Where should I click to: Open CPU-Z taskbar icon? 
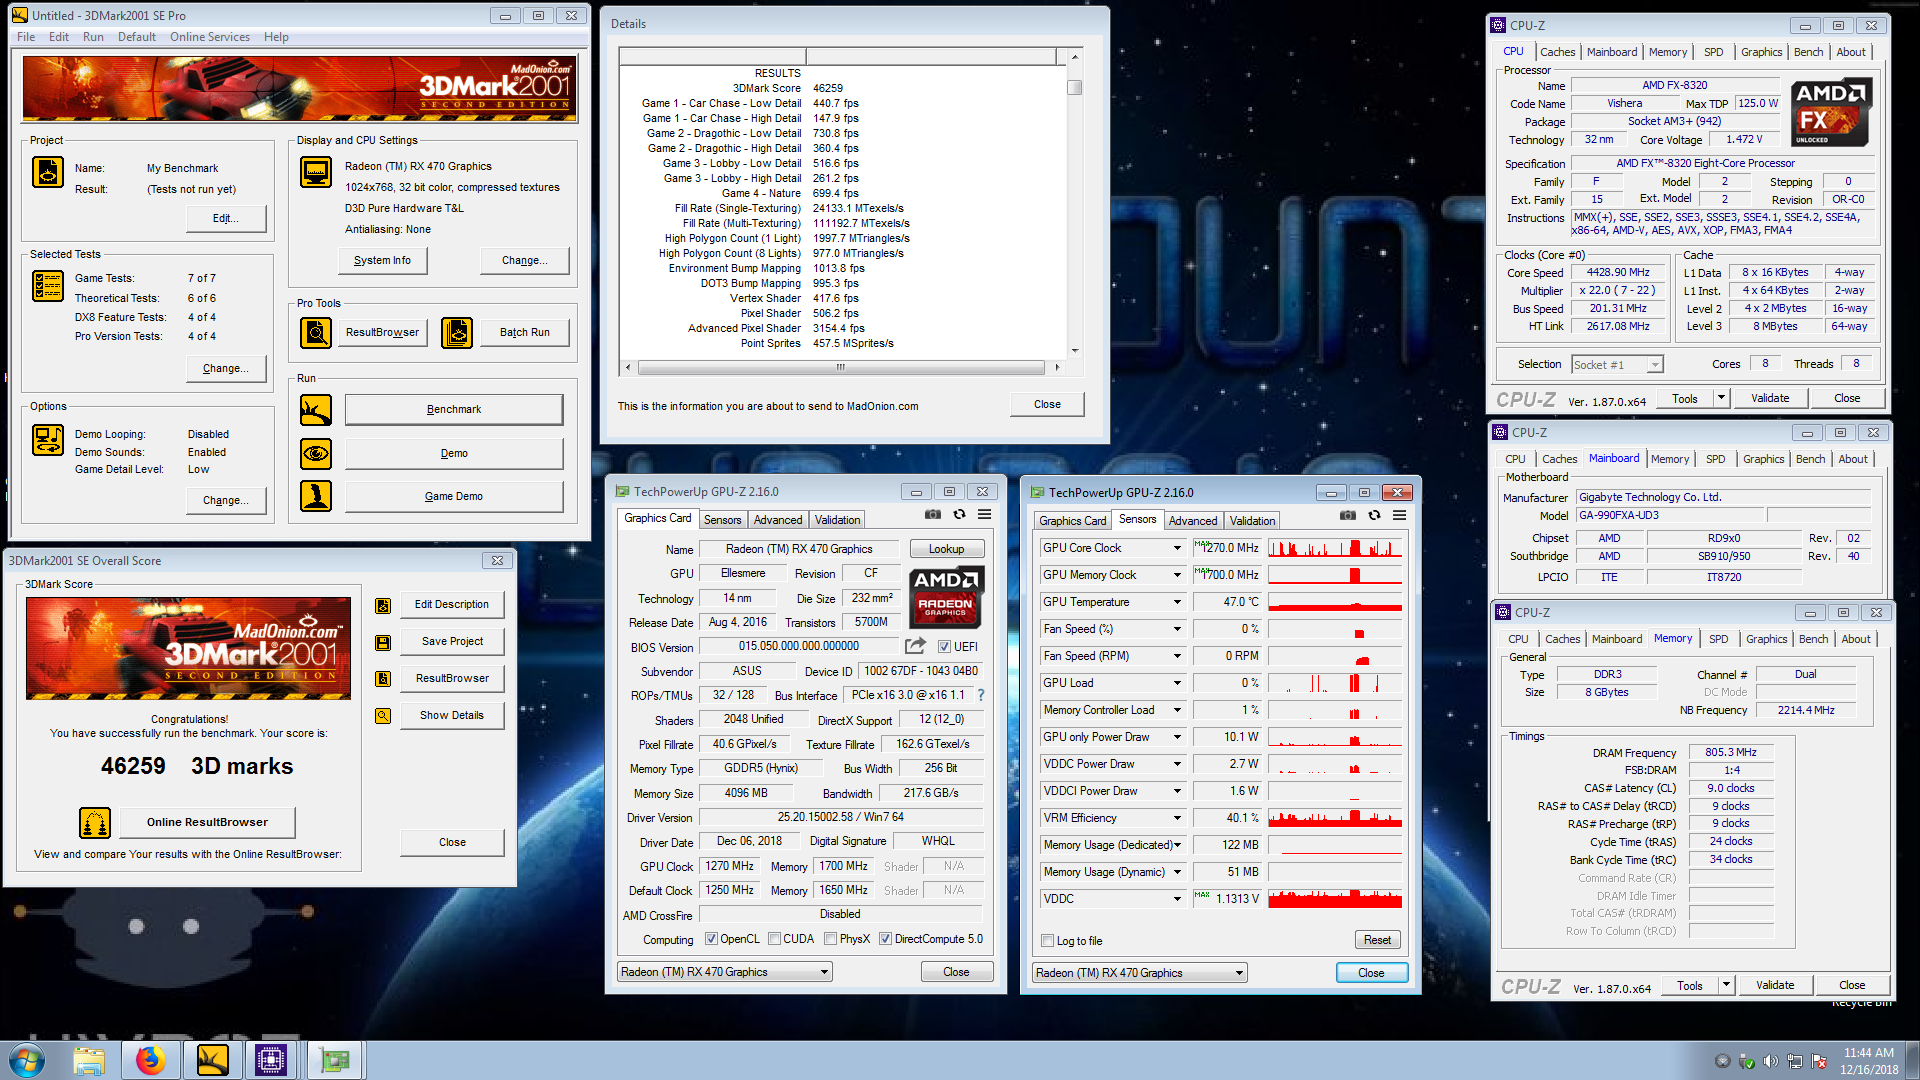click(271, 1060)
